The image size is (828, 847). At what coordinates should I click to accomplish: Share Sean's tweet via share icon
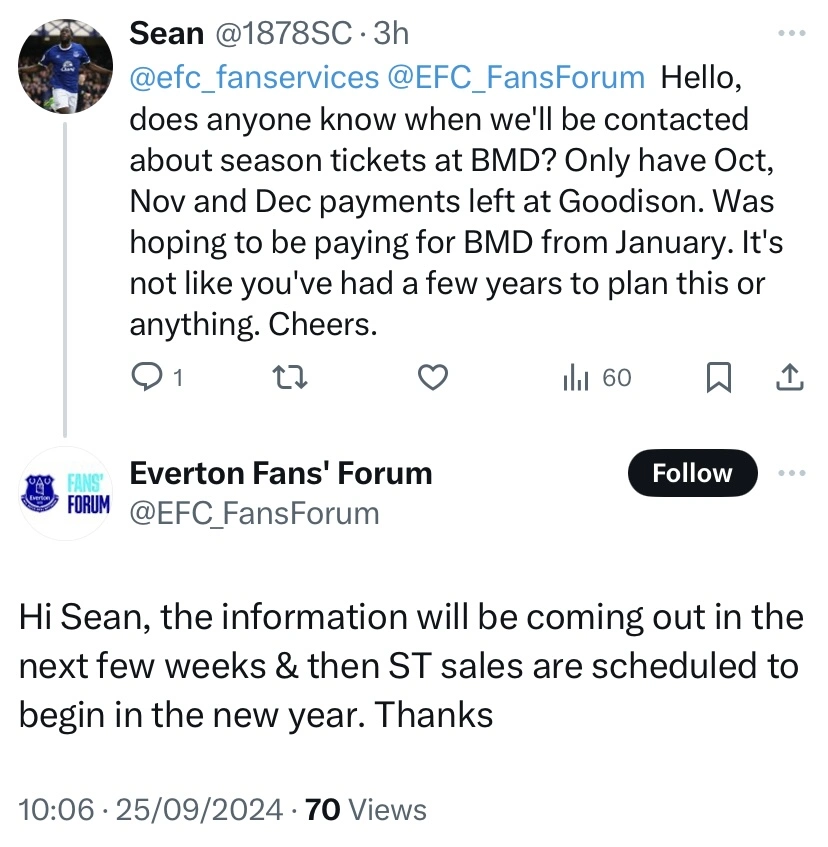789,377
